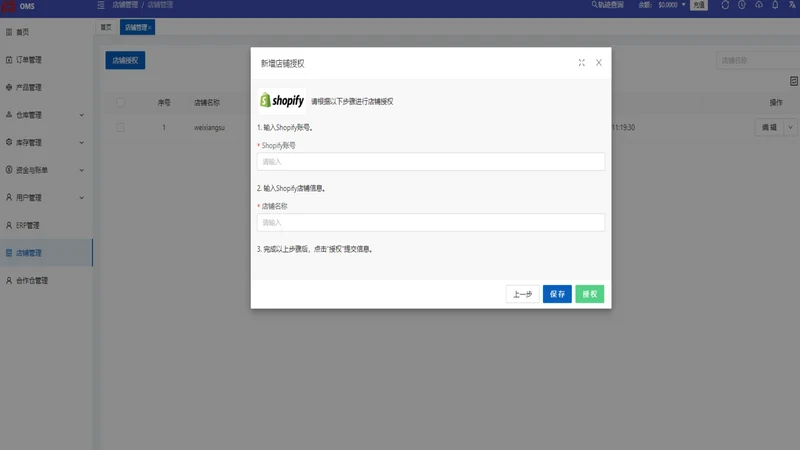Click the cloud download icon
800x450 pixels.
tap(759, 5)
